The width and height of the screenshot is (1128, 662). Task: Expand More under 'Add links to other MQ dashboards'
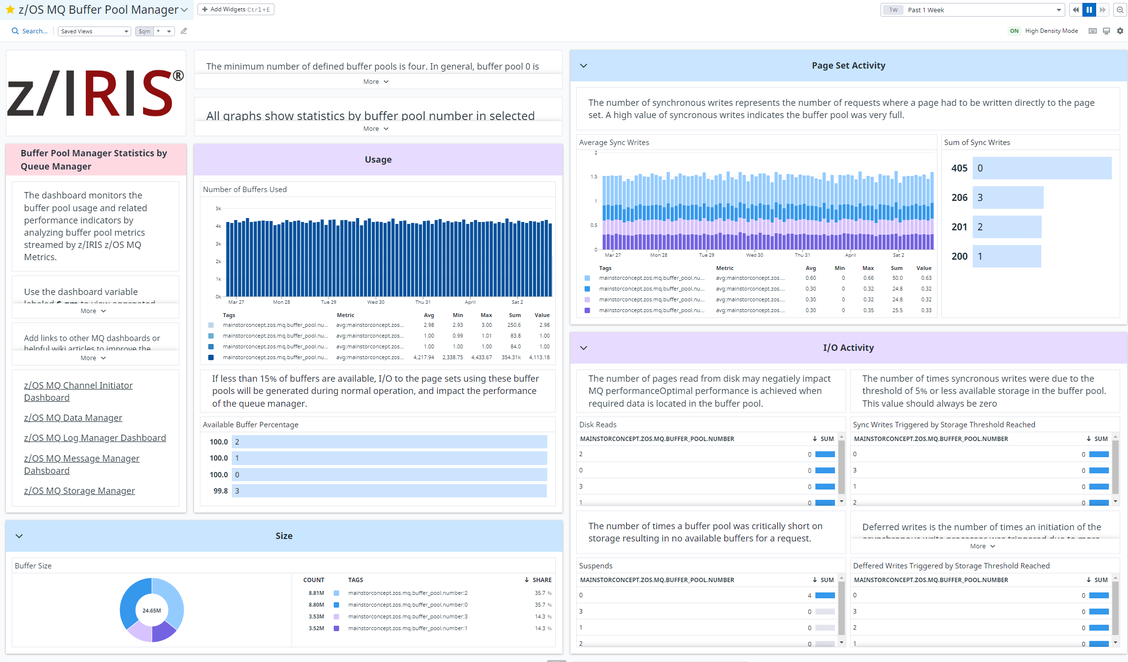point(93,358)
